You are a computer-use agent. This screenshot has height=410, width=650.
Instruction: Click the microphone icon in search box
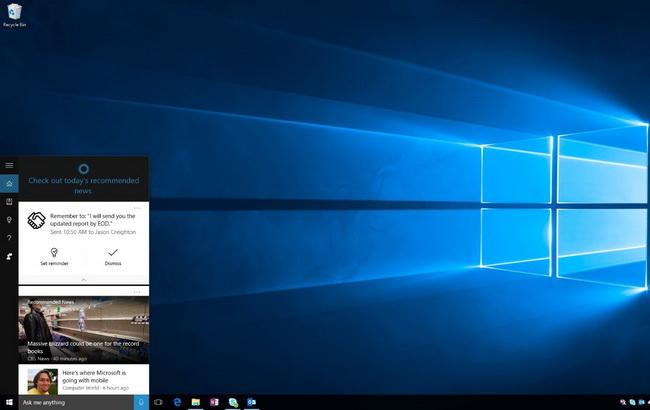coord(140,402)
